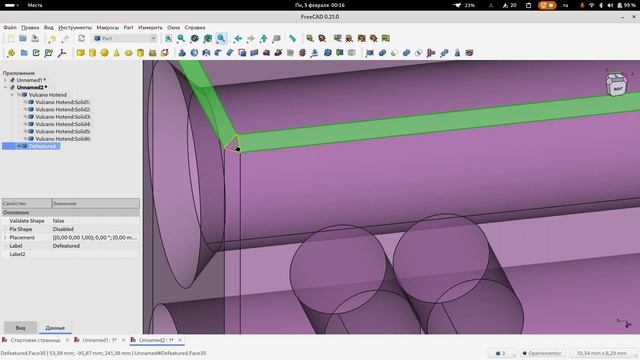640x360 pixels.
Task: Expand the Unnamed1 document tree node
Action: 5,80
